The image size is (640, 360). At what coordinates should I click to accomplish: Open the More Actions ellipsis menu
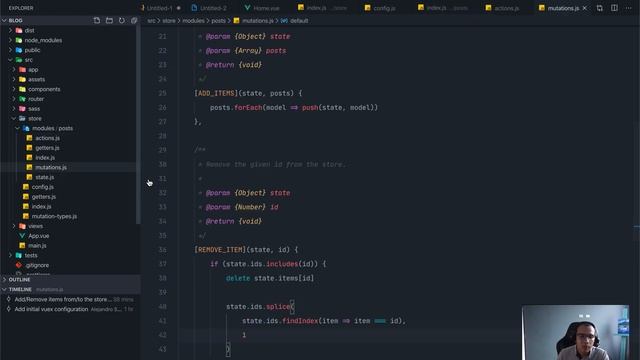click(629, 8)
